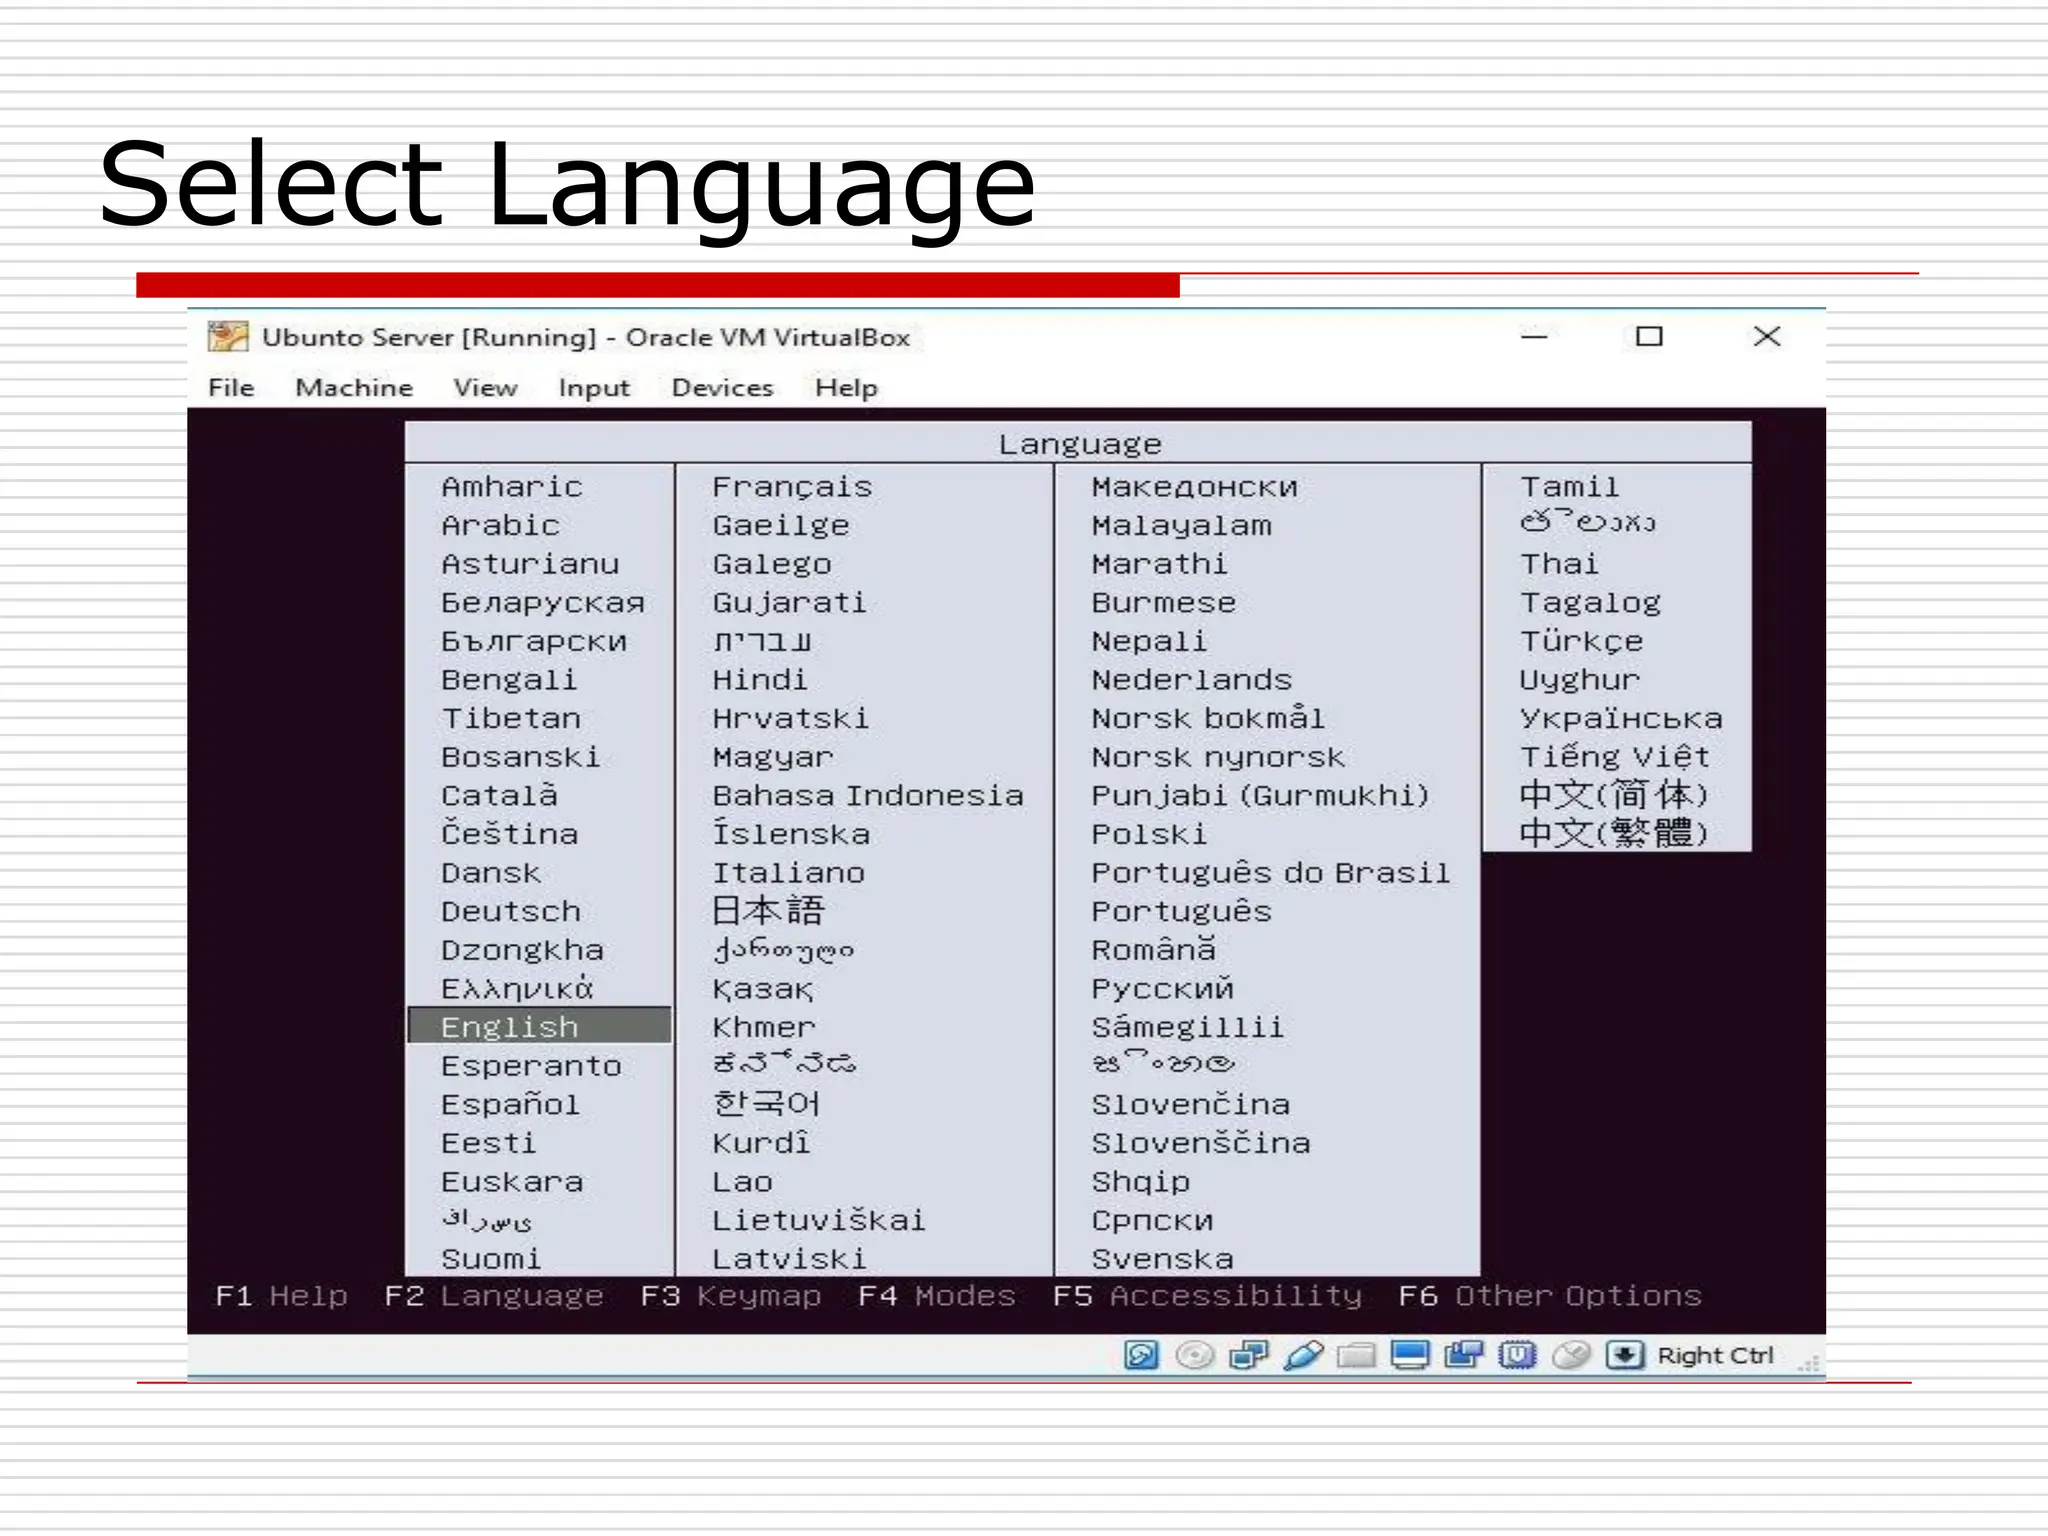Select Italiano language
The width and height of the screenshot is (2048, 1536).
[788, 873]
